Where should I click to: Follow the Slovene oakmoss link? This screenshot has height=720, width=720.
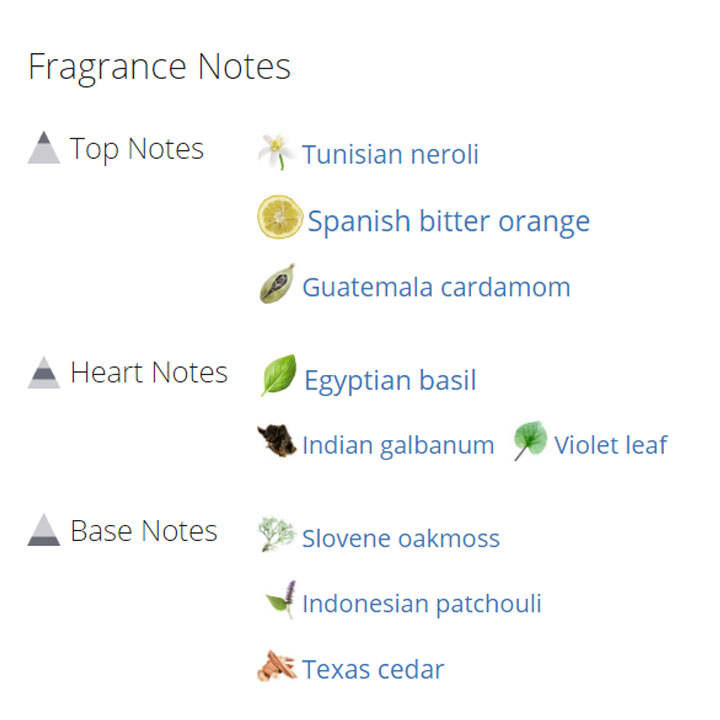pyautogui.click(x=401, y=538)
